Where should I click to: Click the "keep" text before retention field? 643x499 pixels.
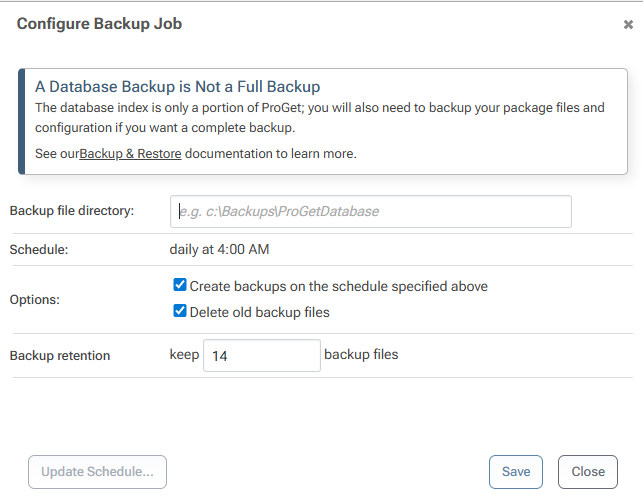tap(184, 355)
